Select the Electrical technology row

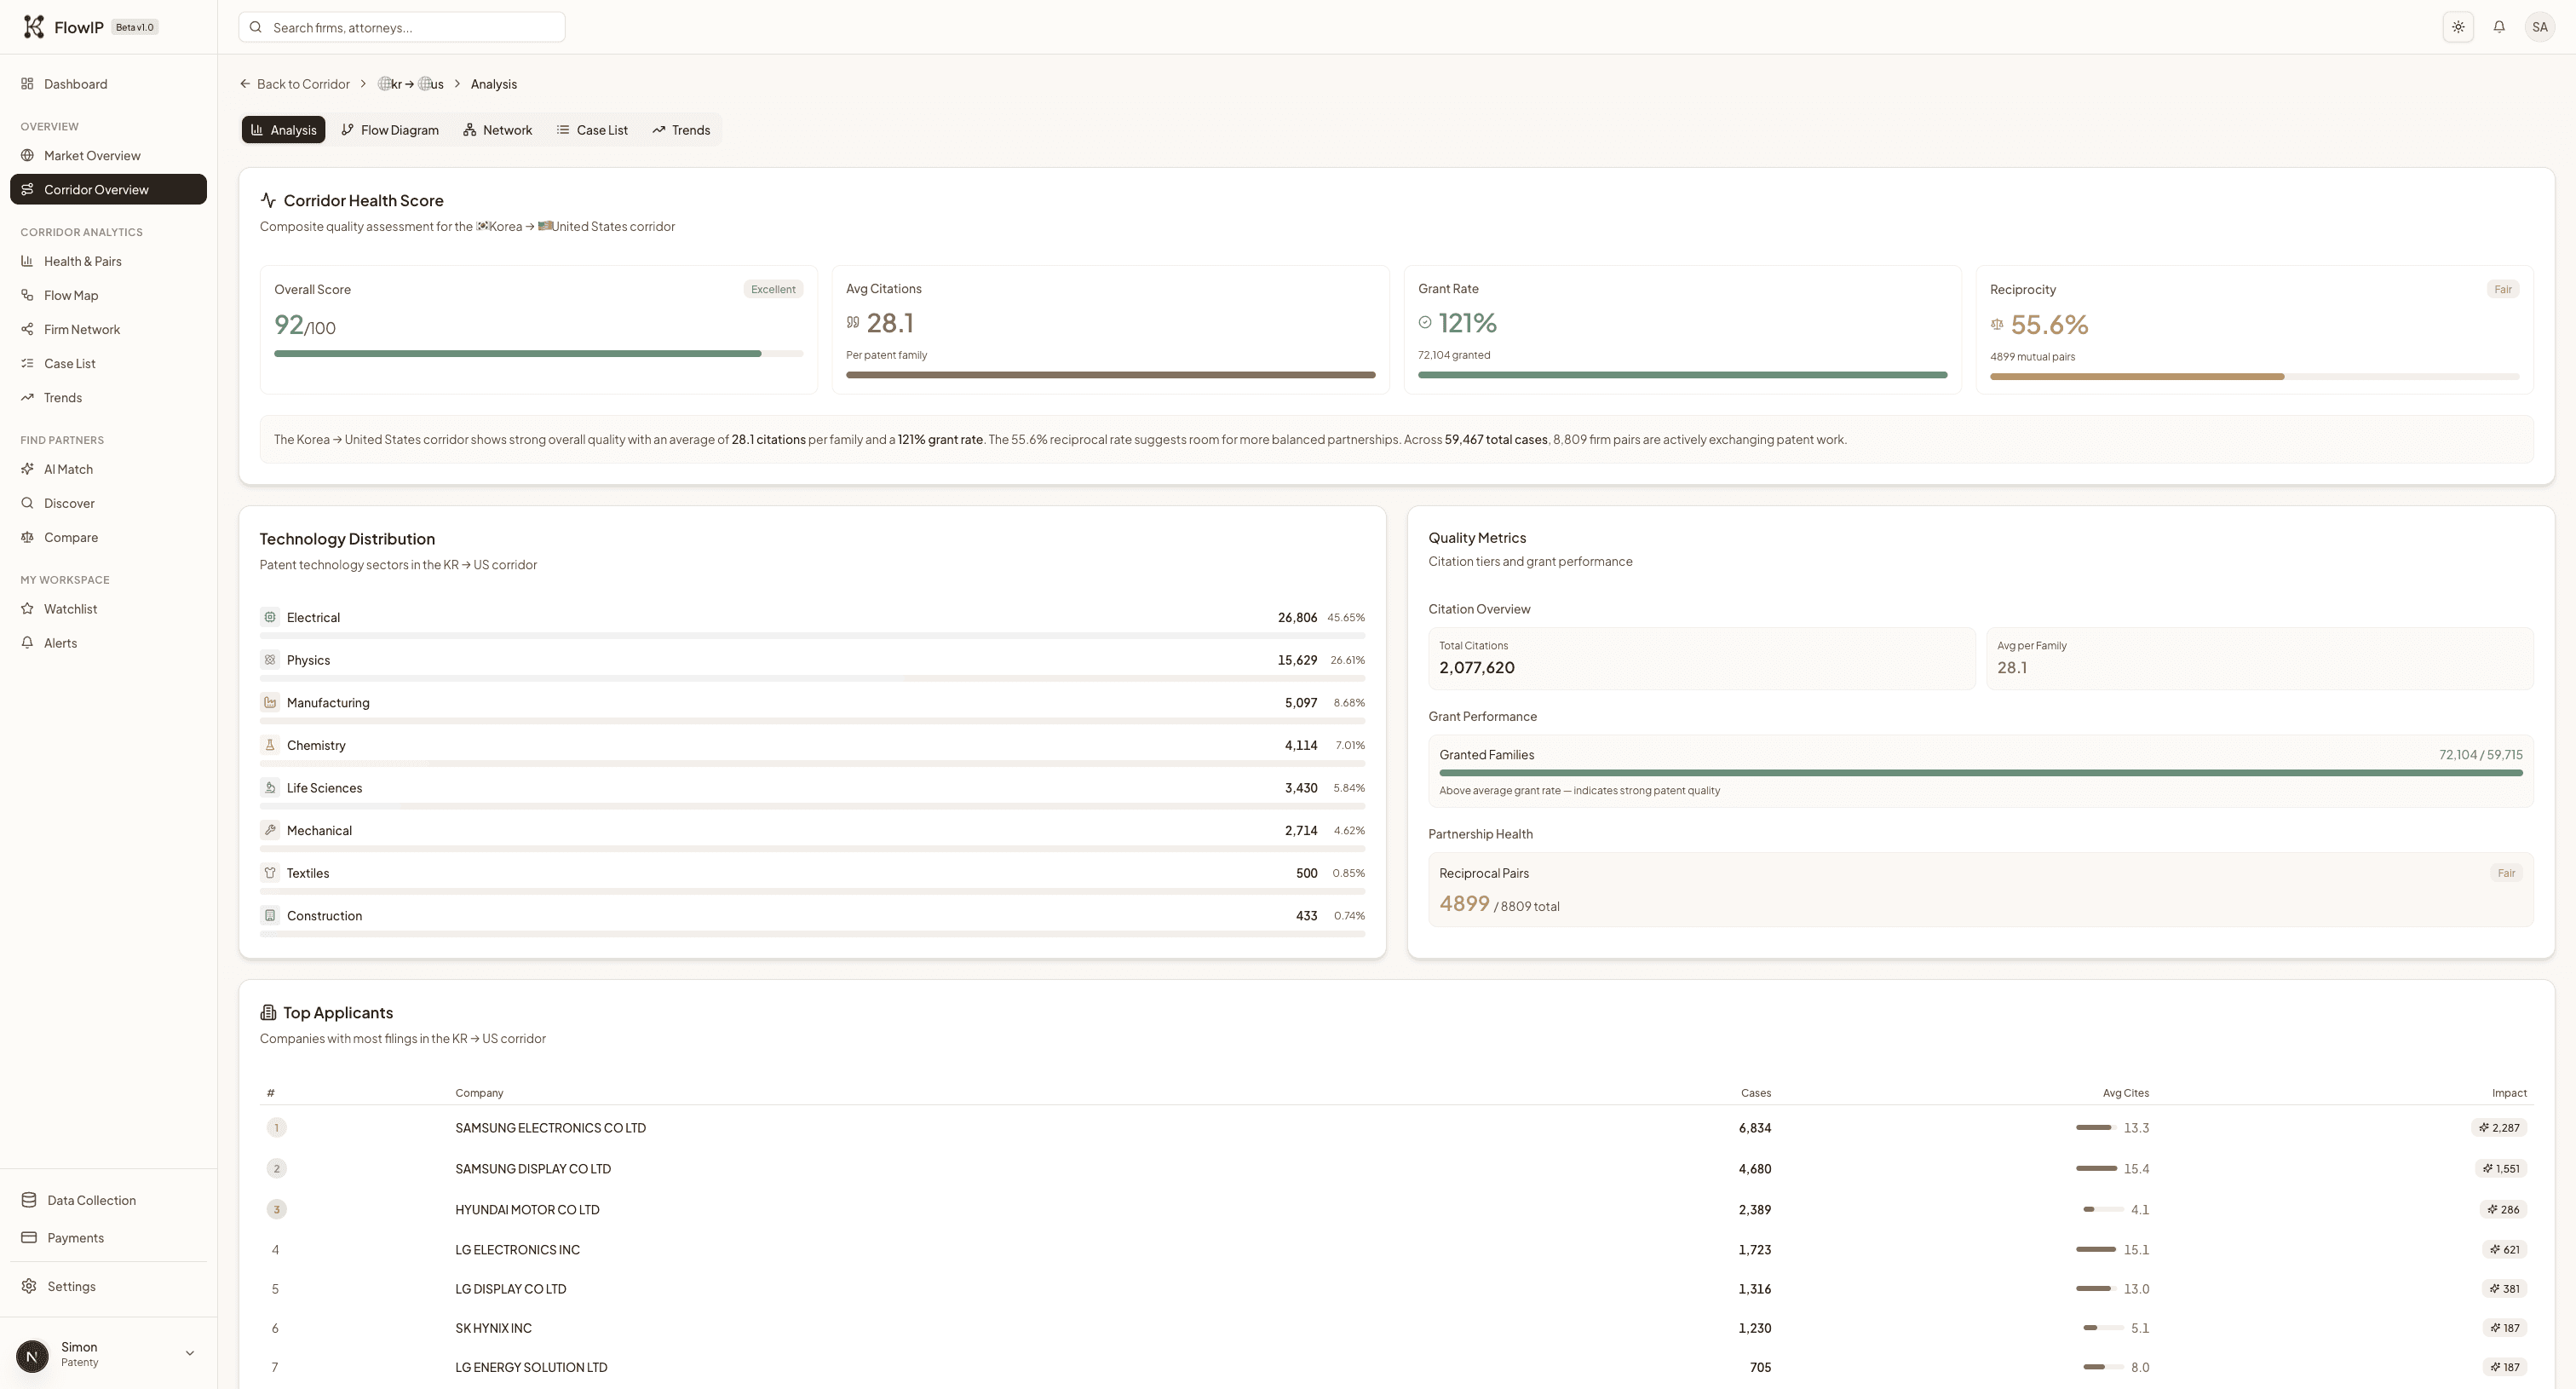point(812,618)
